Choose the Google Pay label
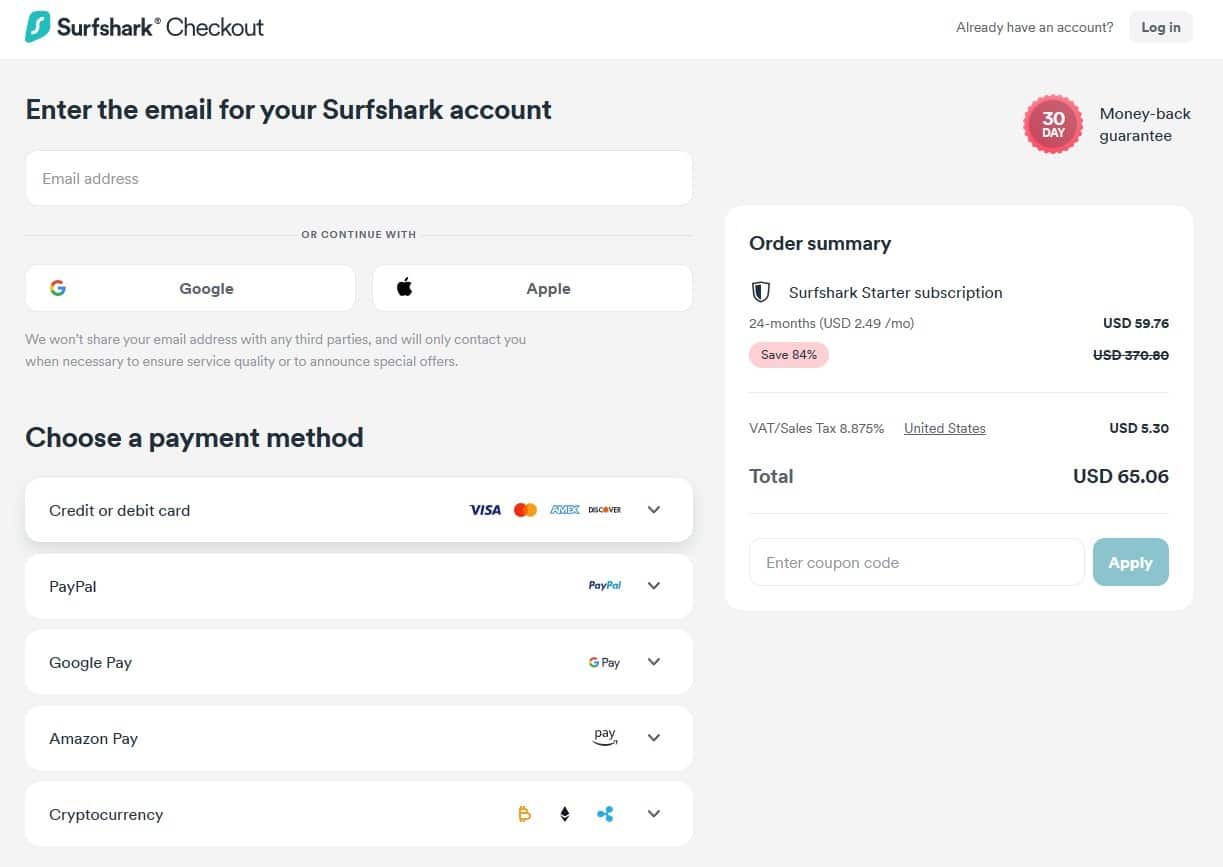The width and height of the screenshot is (1223, 867). pyautogui.click(x=90, y=662)
